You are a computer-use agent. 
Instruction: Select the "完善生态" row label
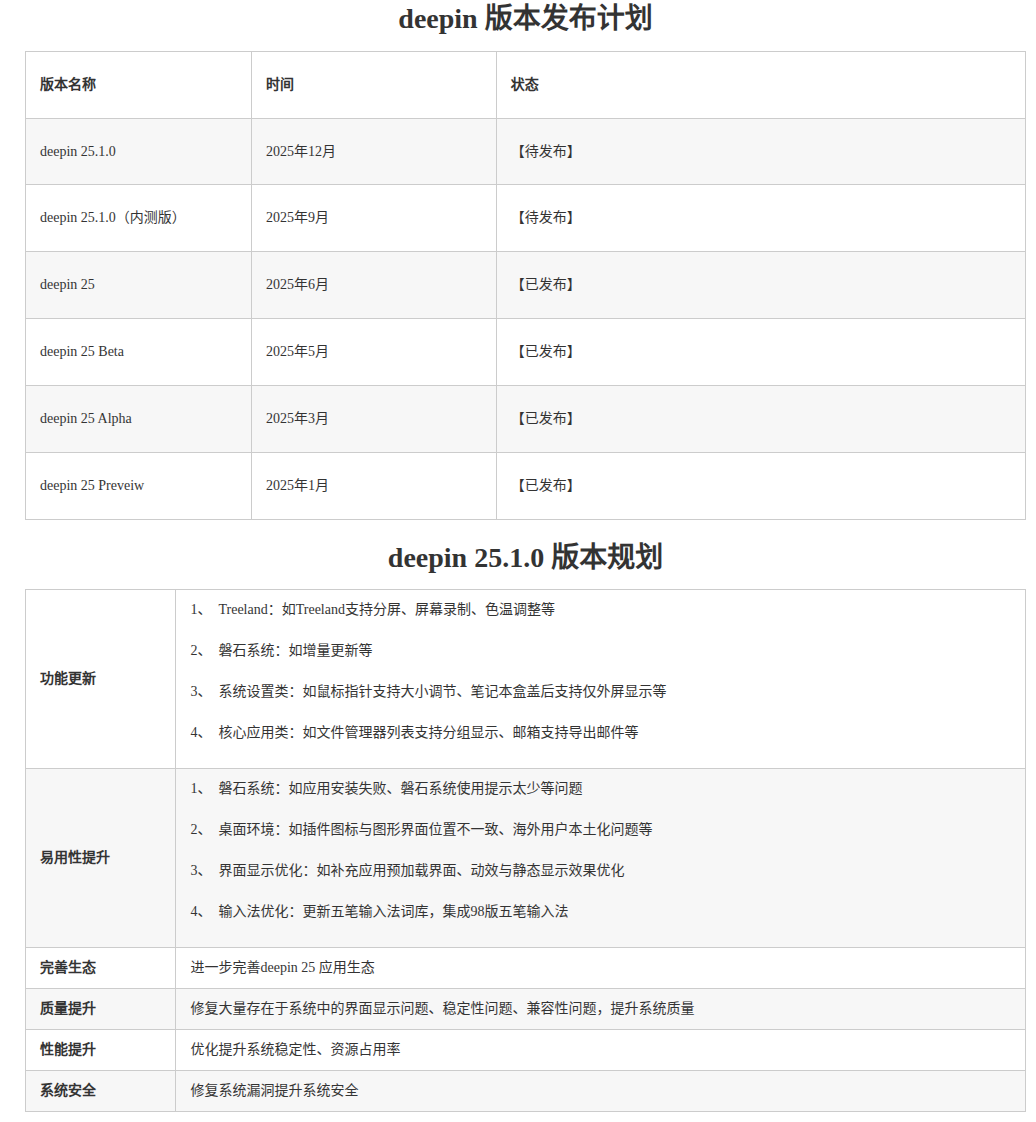(68, 968)
